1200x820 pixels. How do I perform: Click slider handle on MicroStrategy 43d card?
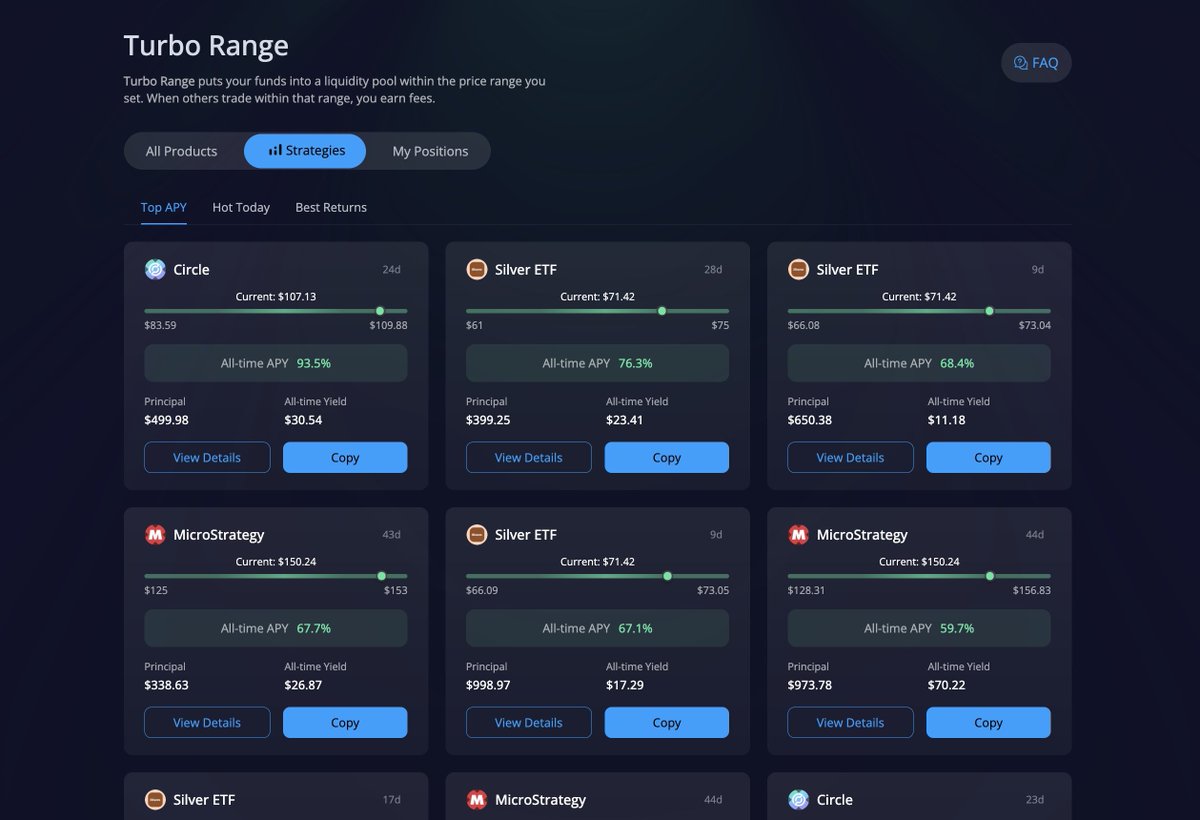(x=382, y=576)
